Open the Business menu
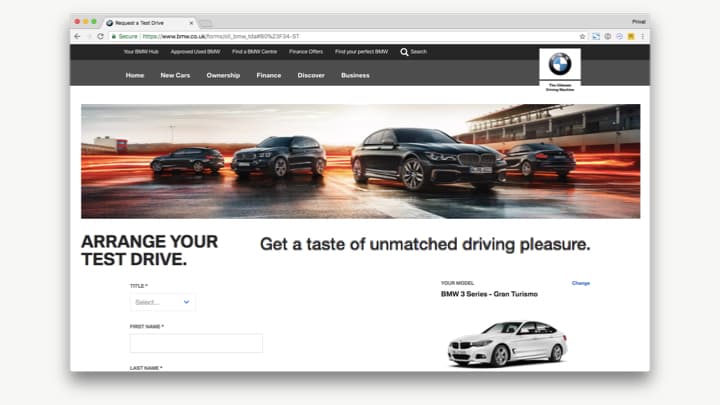The height and width of the screenshot is (405, 720). pyautogui.click(x=355, y=75)
